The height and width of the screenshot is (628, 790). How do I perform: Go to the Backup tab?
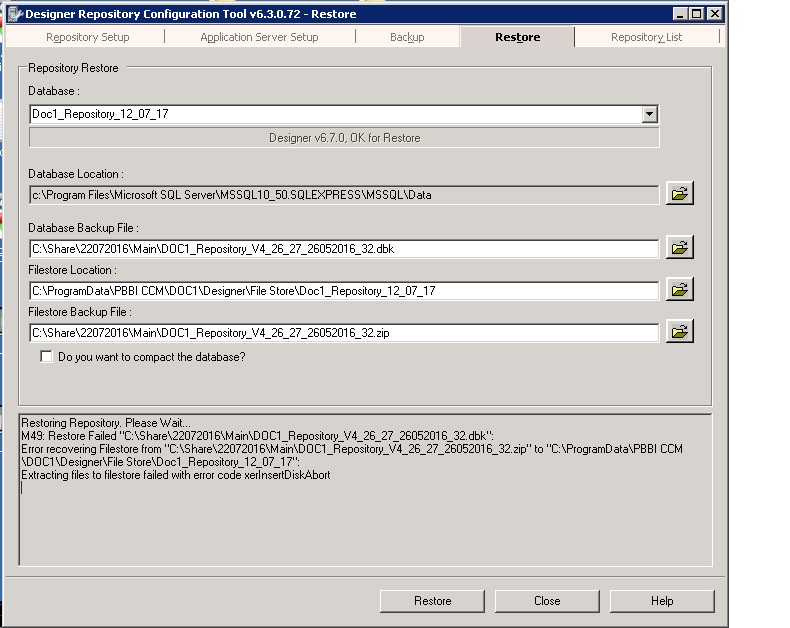[407, 37]
